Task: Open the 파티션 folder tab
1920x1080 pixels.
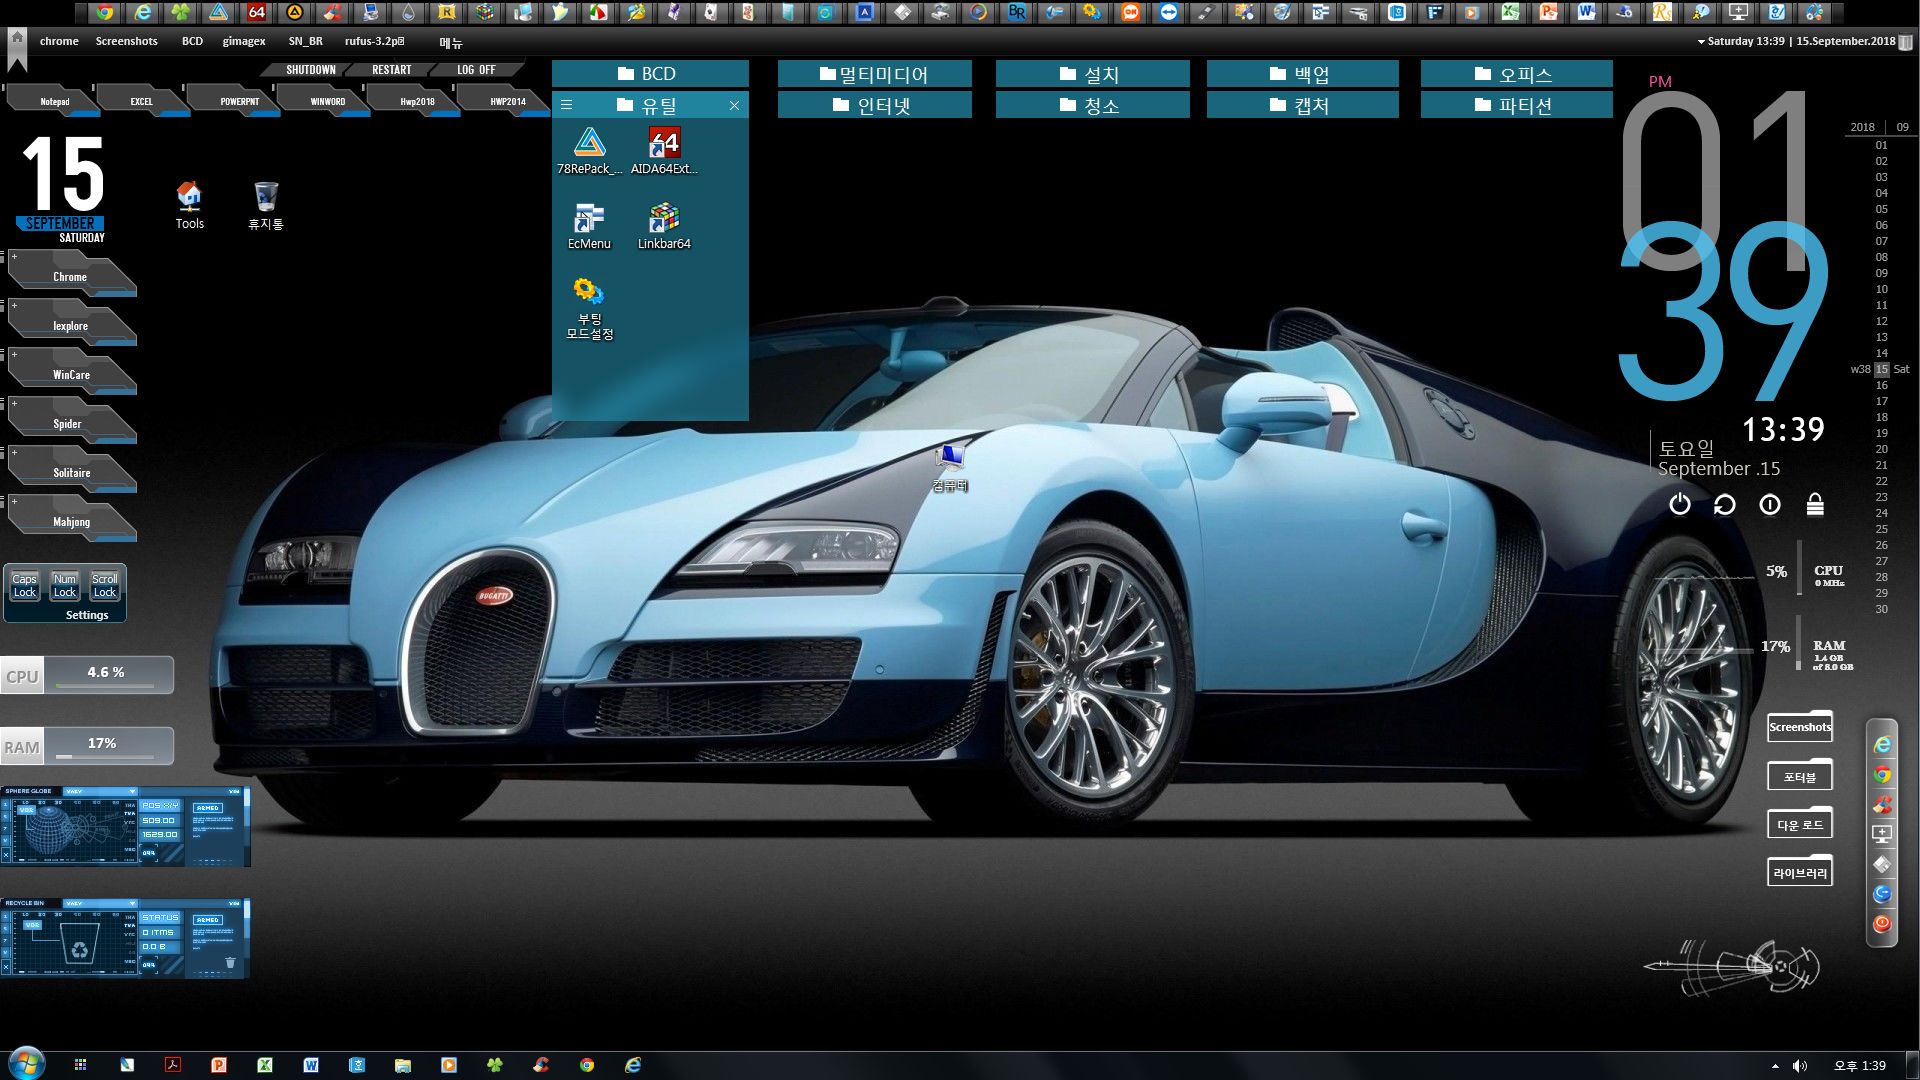Action: (1516, 105)
